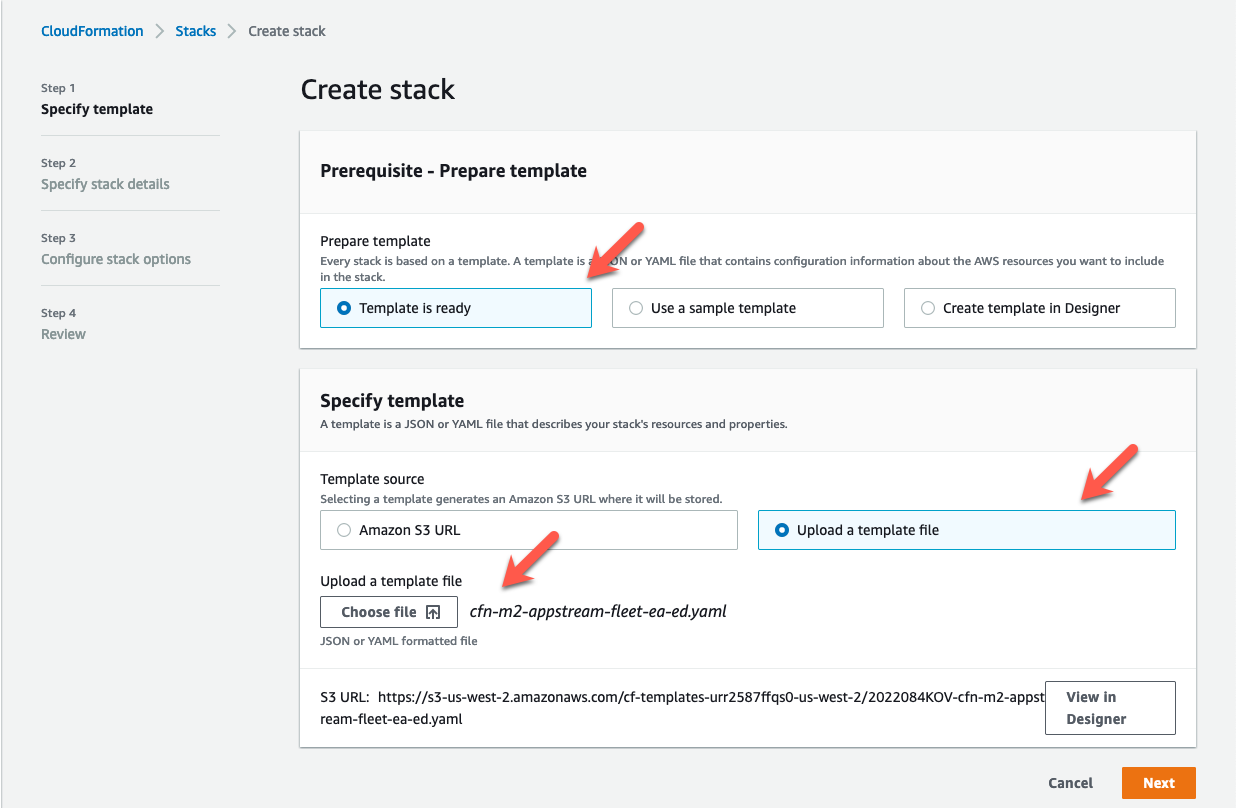Open the Stacks breadcrumb link
This screenshot has height=808, width=1236.
tap(195, 31)
